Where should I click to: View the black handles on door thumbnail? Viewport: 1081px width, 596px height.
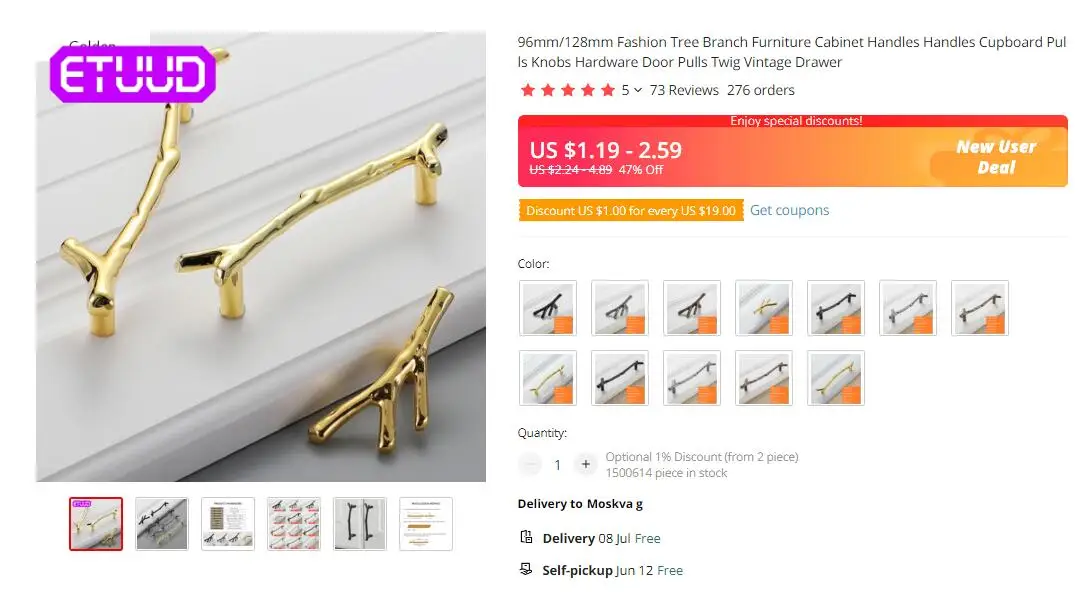tap(360, 524)
